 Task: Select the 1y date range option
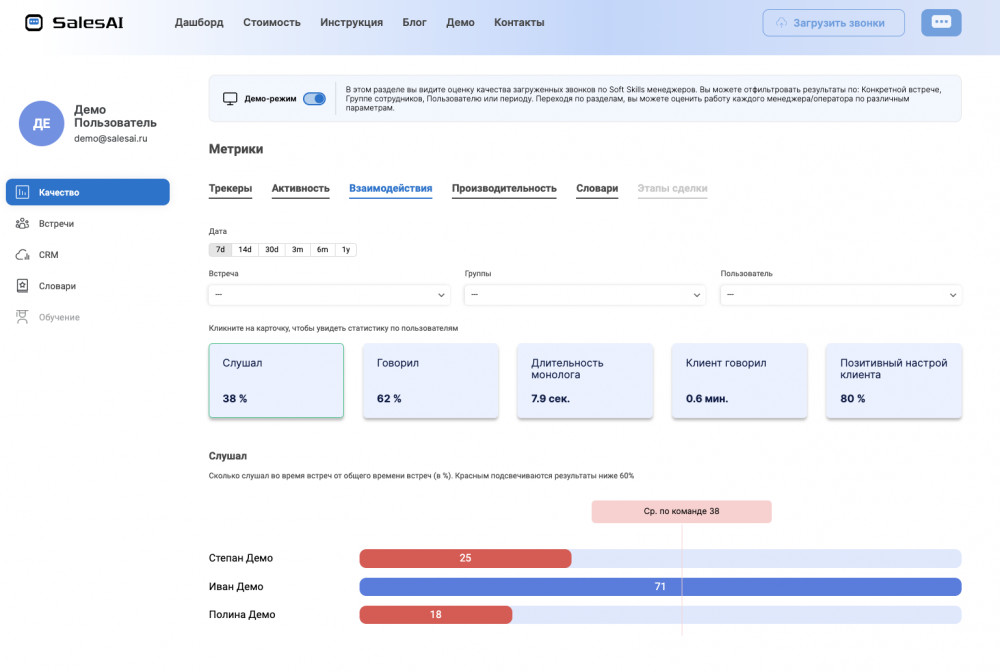[345, 250]
